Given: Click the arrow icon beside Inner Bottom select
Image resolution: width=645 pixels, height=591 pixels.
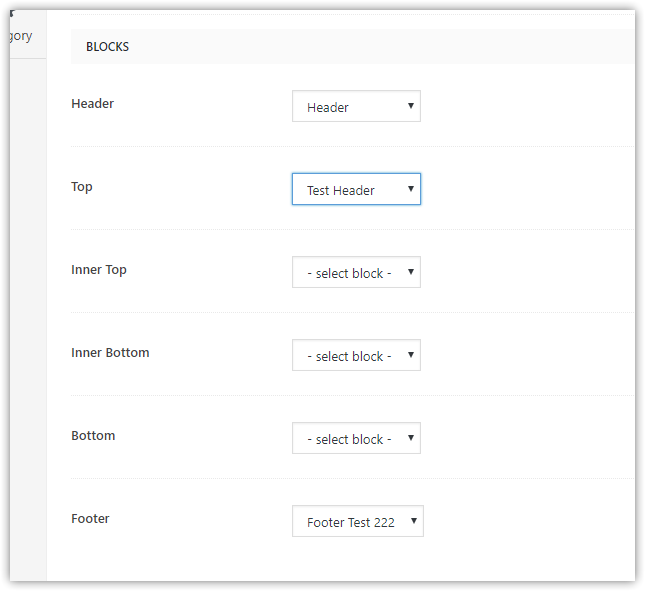Looking at the screenshot, I should (x=411, y=355).
